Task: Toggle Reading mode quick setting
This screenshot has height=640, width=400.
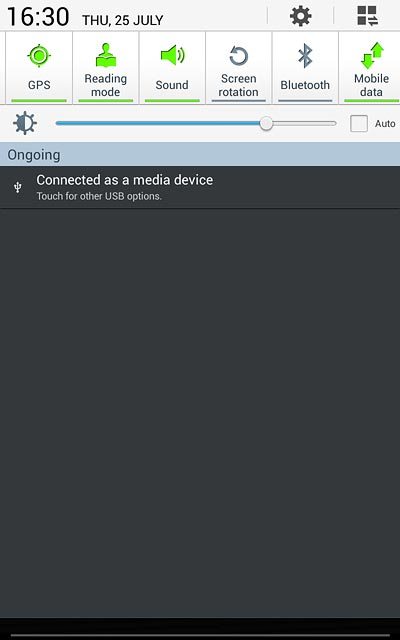Action: point(105,68)
